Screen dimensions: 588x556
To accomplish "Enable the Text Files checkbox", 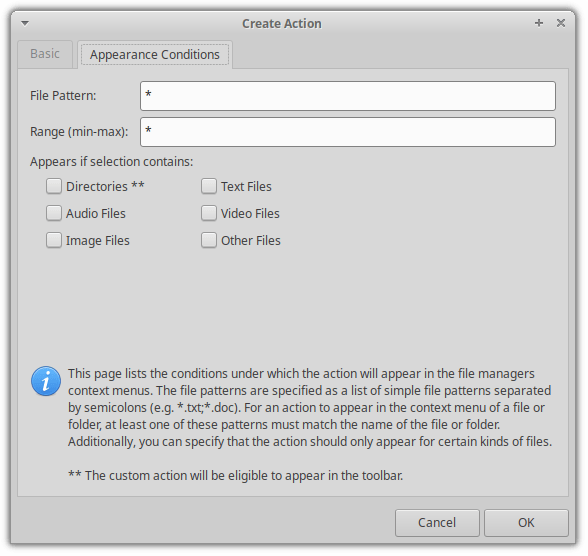I will (x=209, y=186).
